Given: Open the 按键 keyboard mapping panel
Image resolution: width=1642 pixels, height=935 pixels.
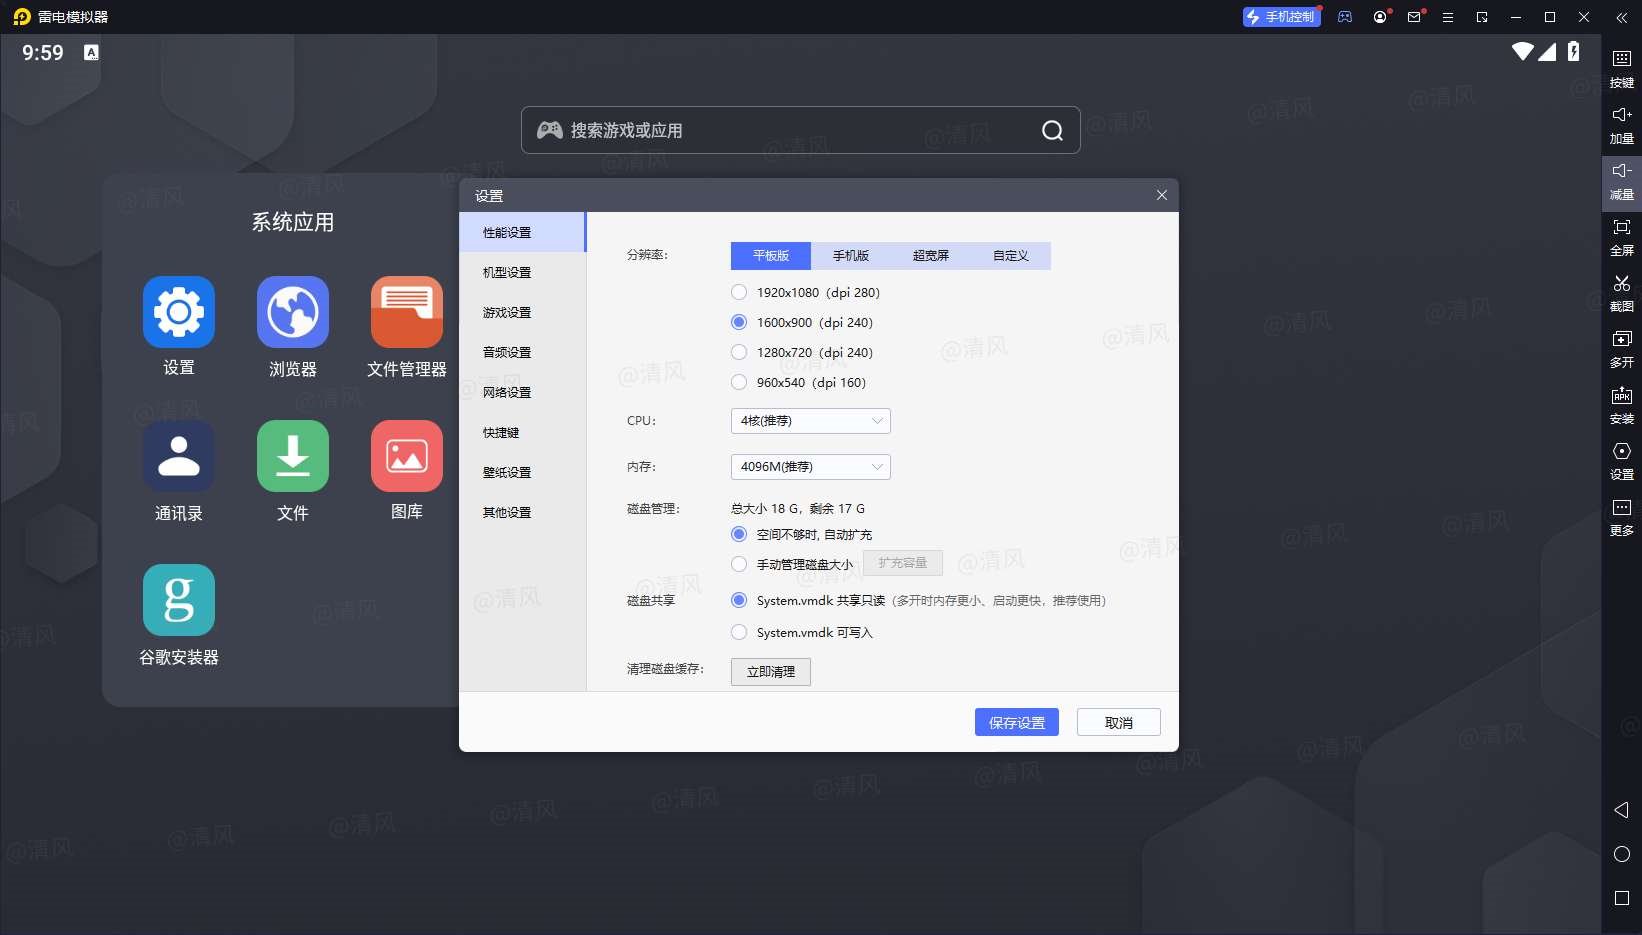Looking at the screenshot, I should click(x=1622, y=68).
